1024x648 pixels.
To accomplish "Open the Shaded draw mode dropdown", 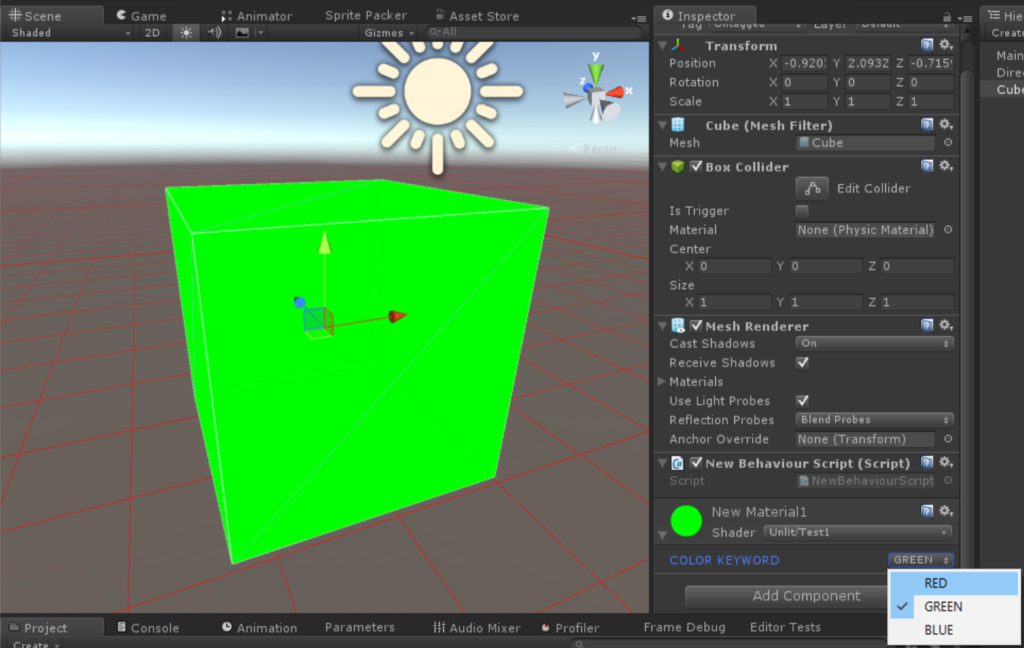I will click(69, 33).
